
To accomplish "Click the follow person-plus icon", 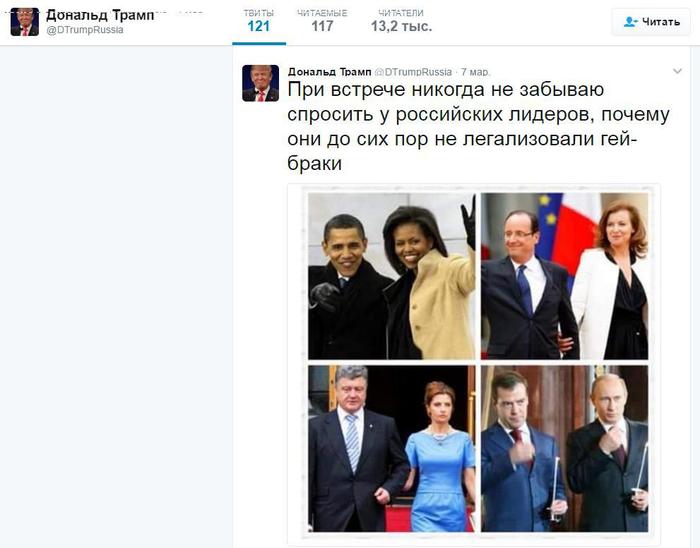I will (630, 21).
